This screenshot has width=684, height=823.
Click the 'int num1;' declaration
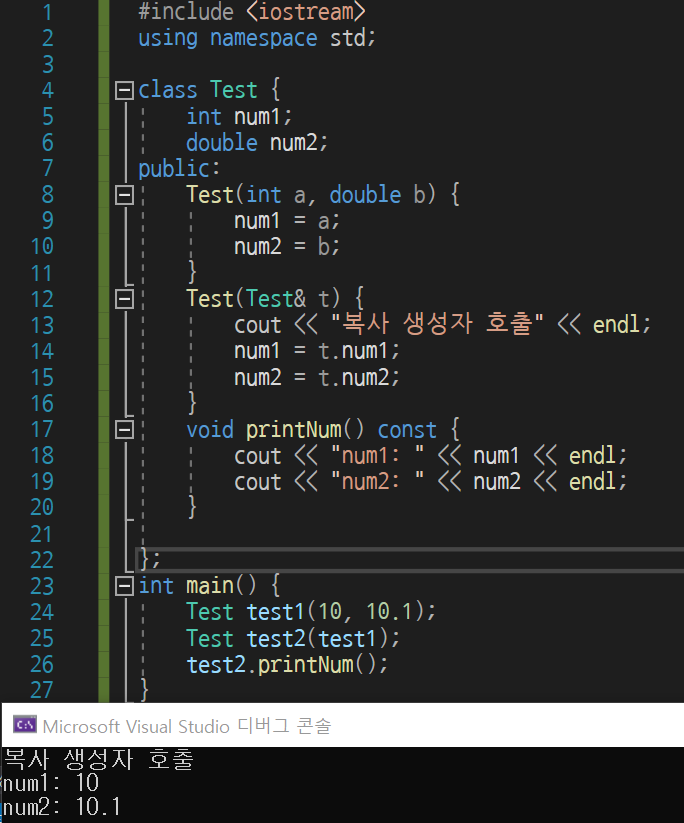click(239, 117)
